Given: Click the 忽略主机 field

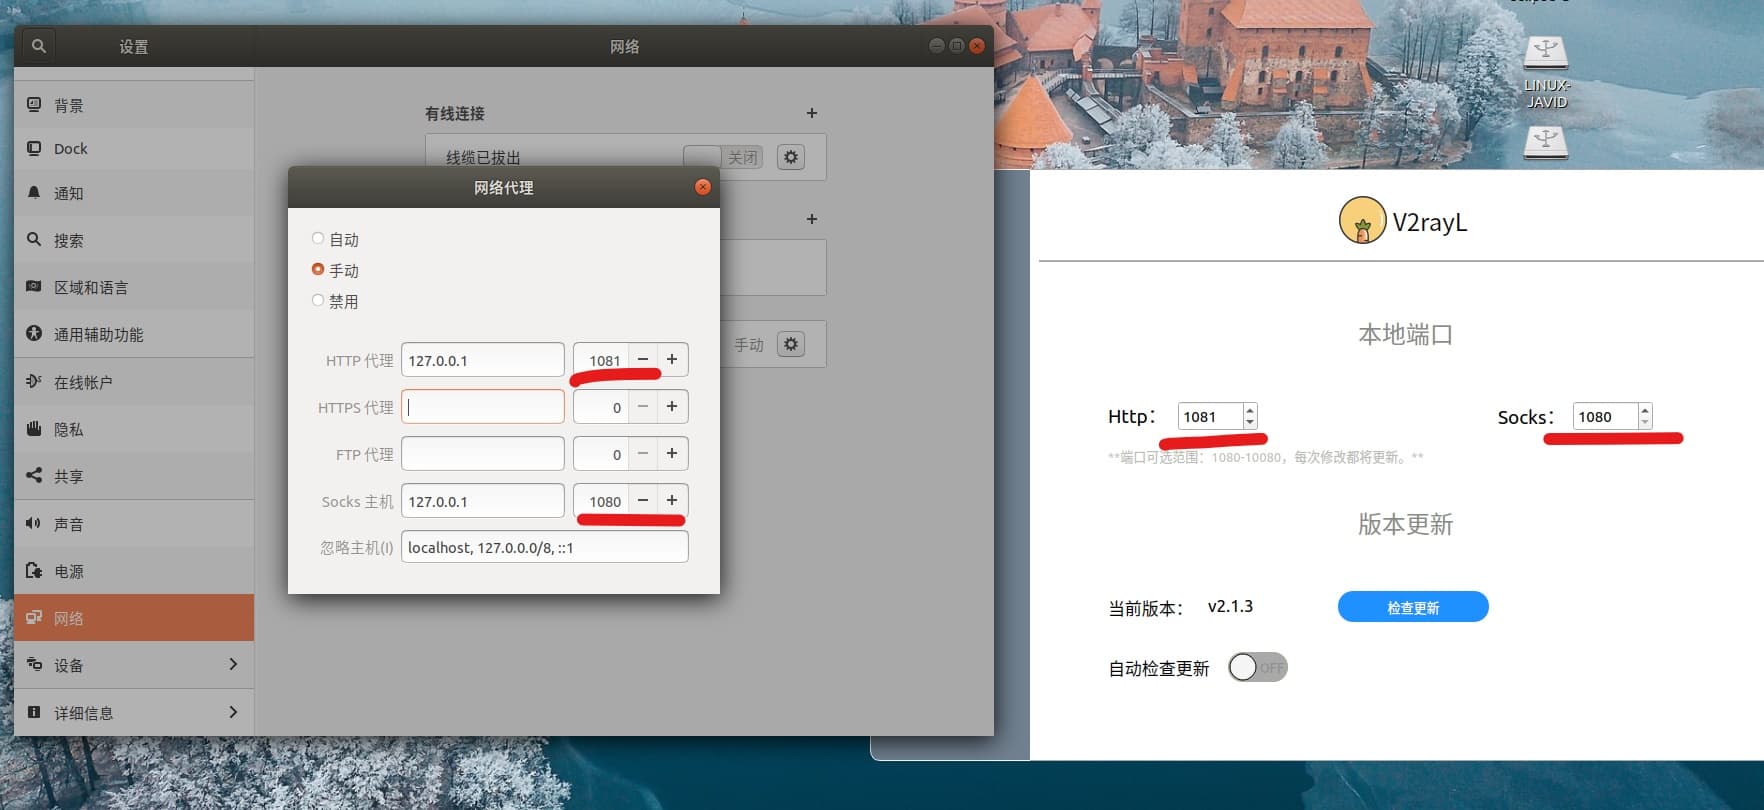Looking at the screenshot, I should pos(545,547).
